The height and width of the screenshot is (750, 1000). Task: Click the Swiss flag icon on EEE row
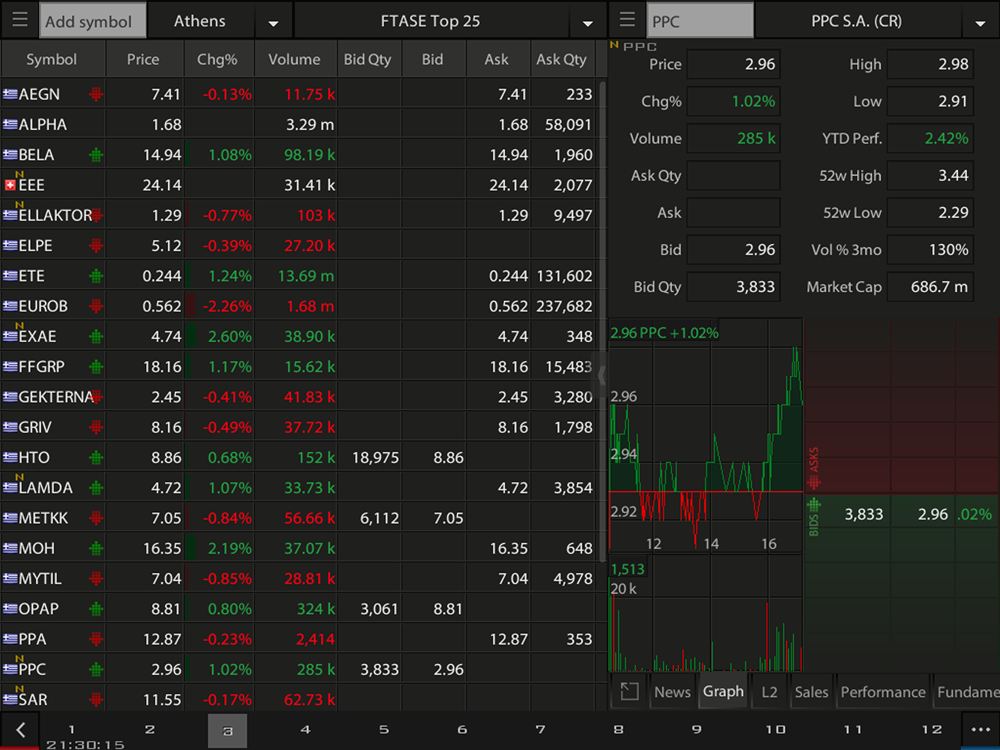(10, 185)
